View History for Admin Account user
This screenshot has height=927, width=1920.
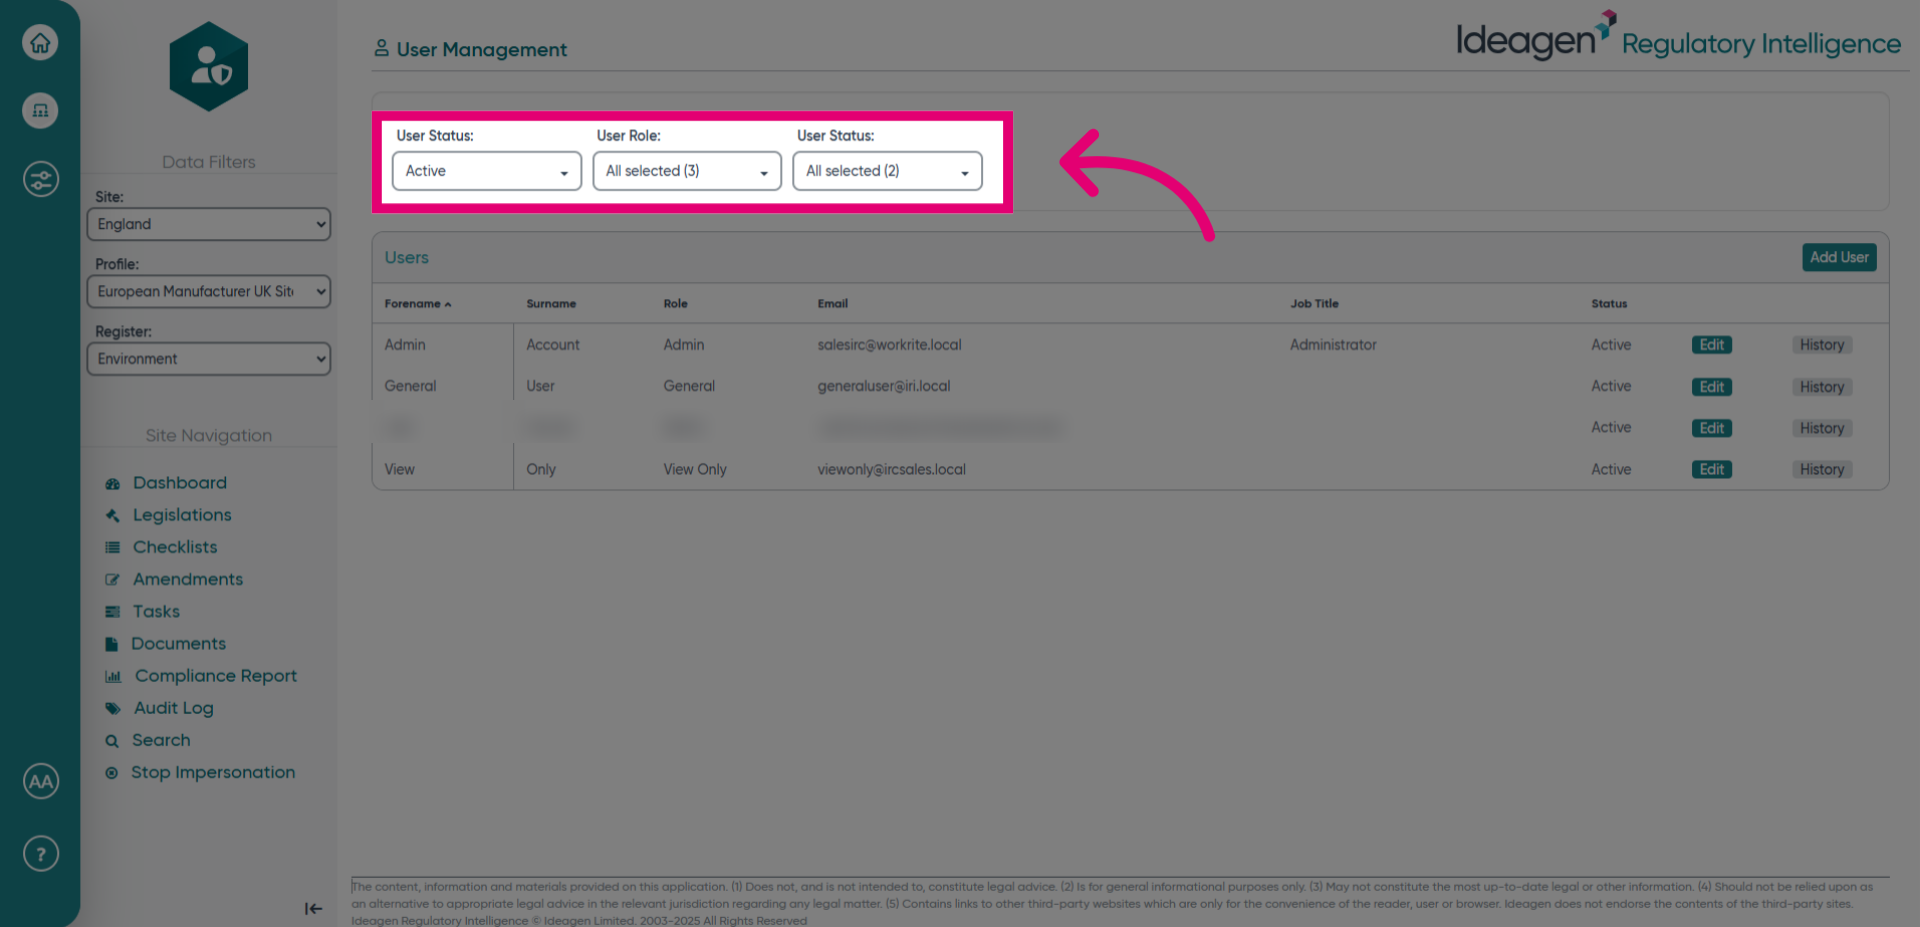(1821, 345)
